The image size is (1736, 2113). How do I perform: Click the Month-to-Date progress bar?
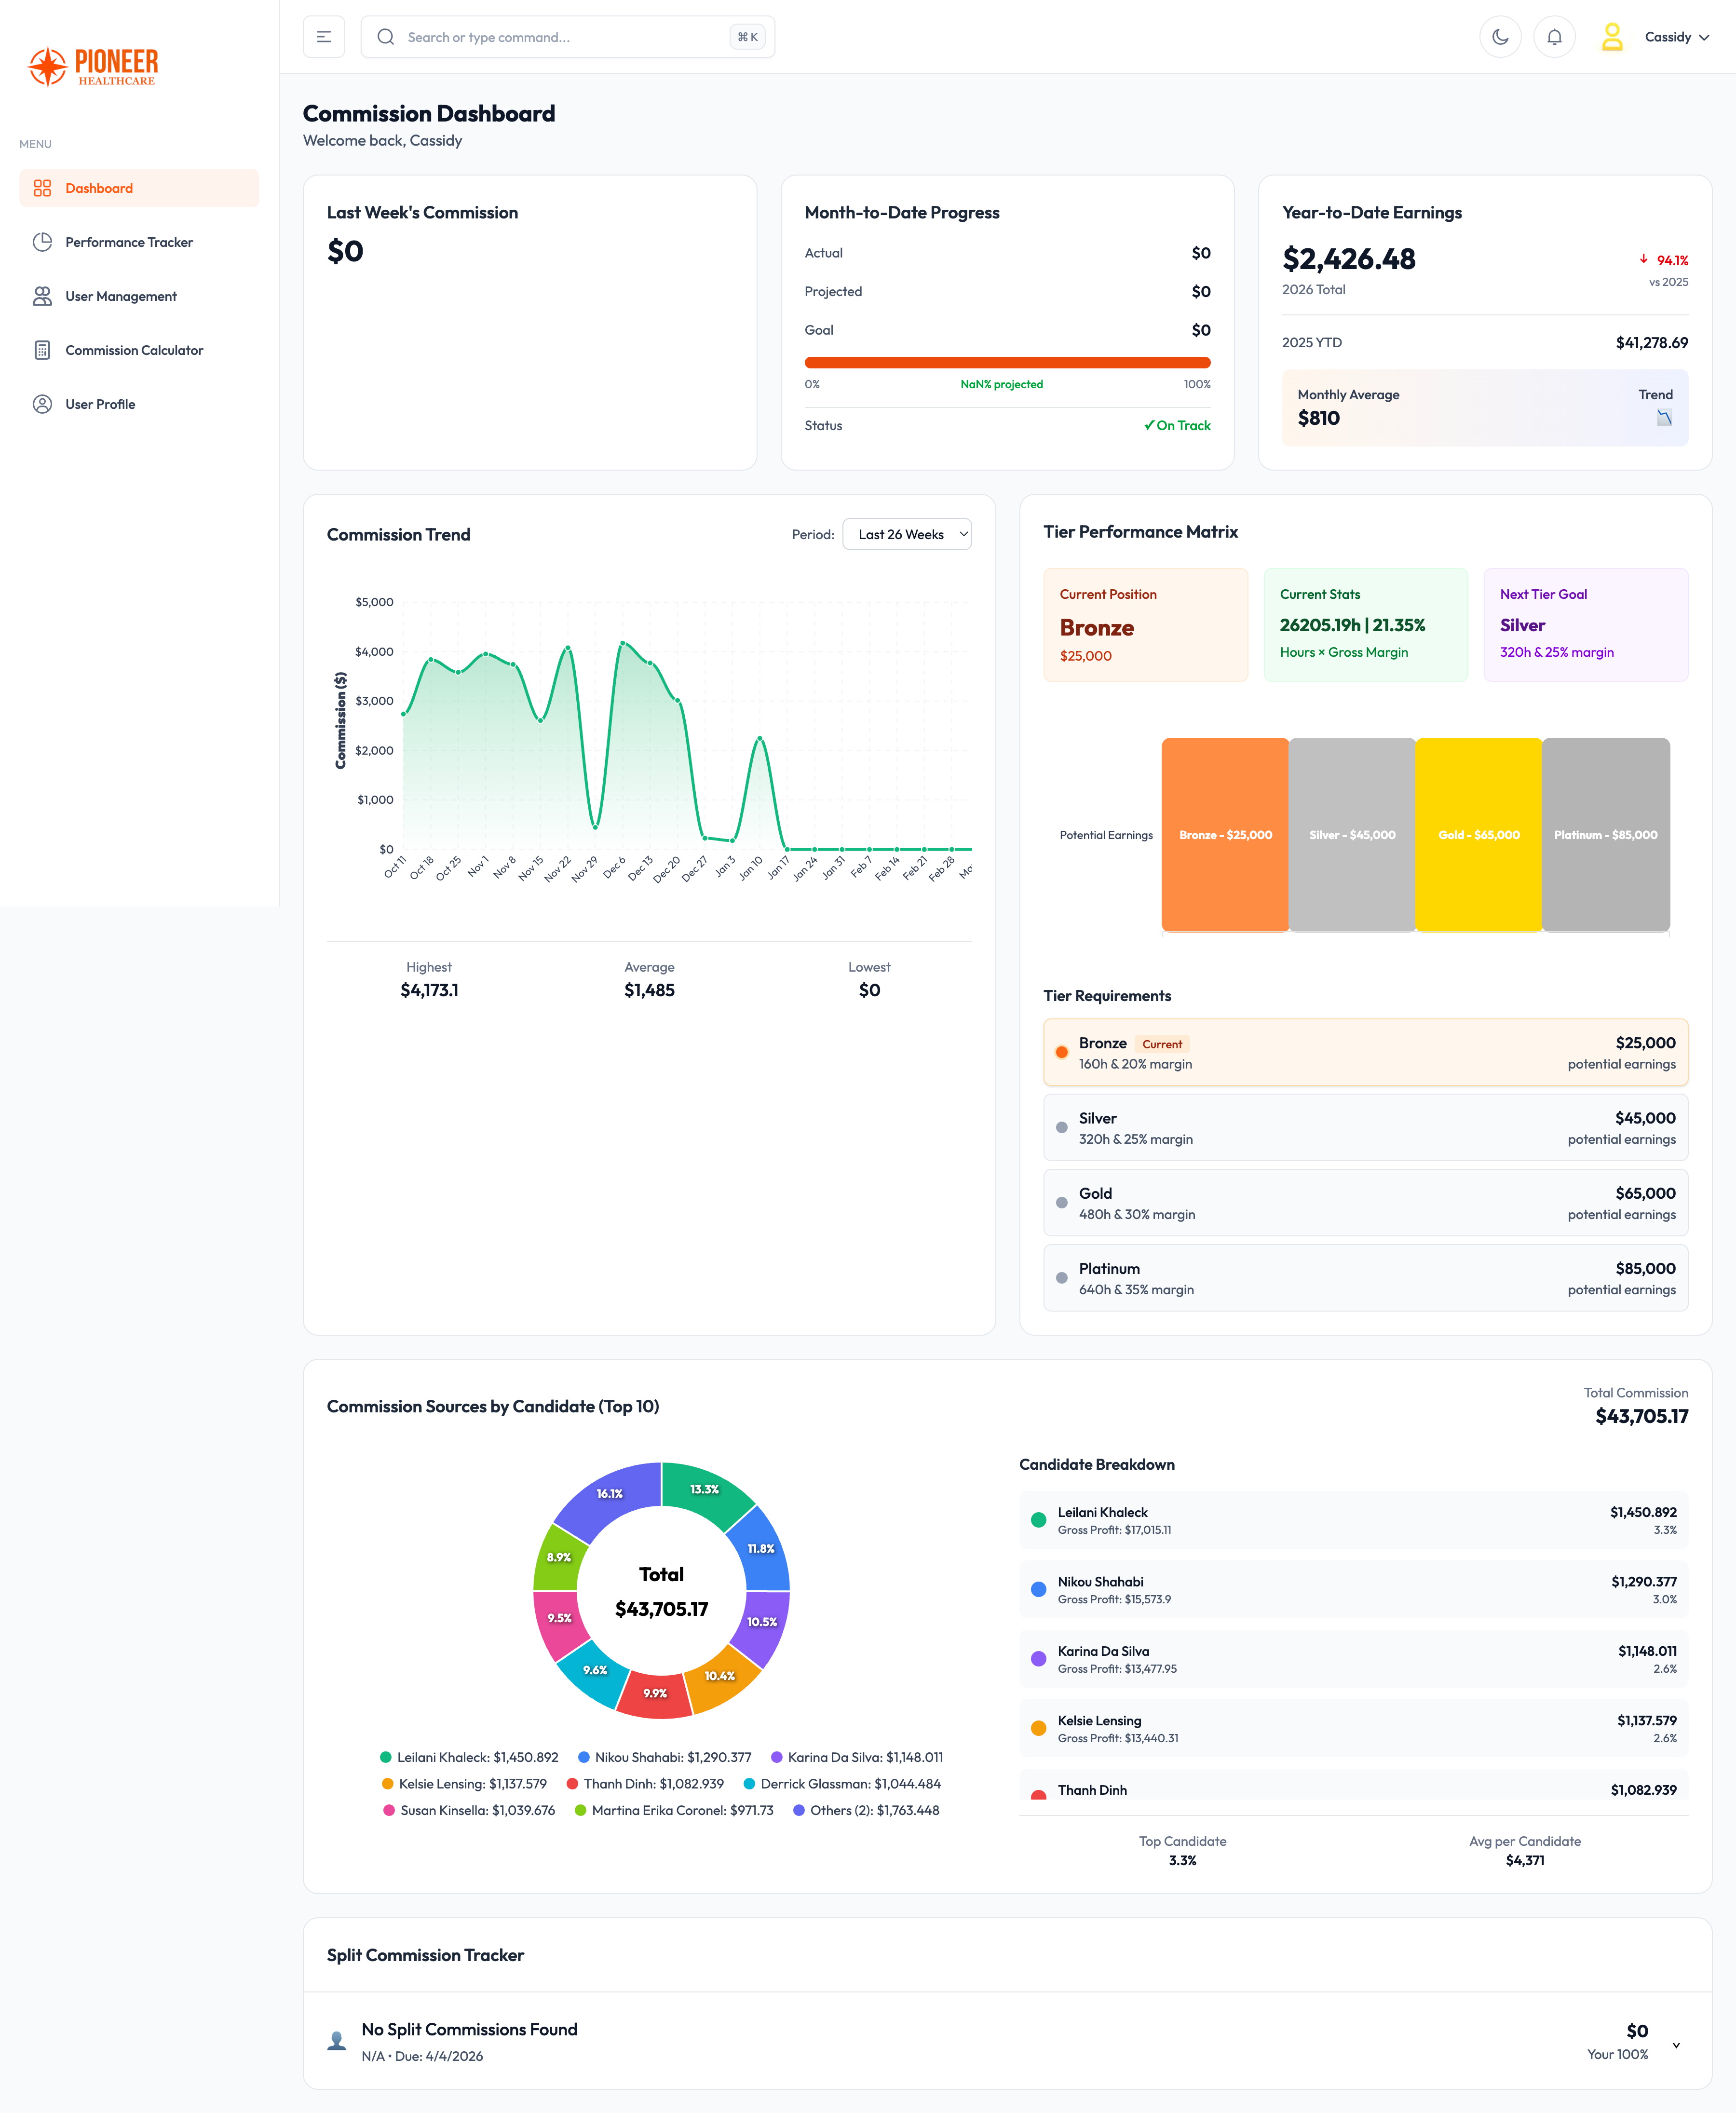click(x=1007, y=362)
